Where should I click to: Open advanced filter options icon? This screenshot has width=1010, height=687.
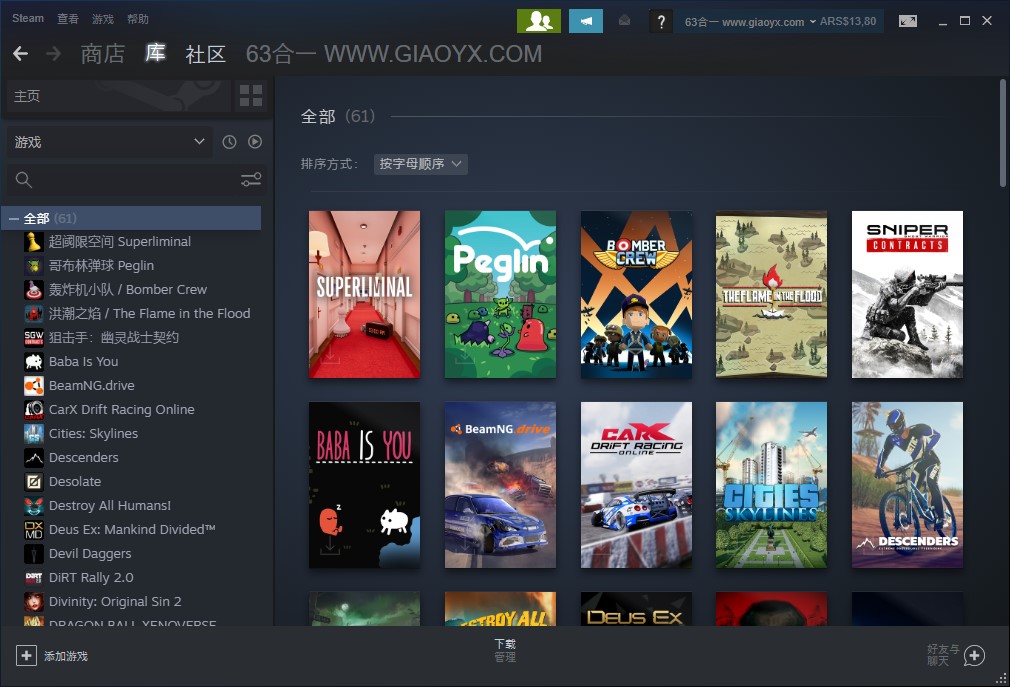[250, 180]
